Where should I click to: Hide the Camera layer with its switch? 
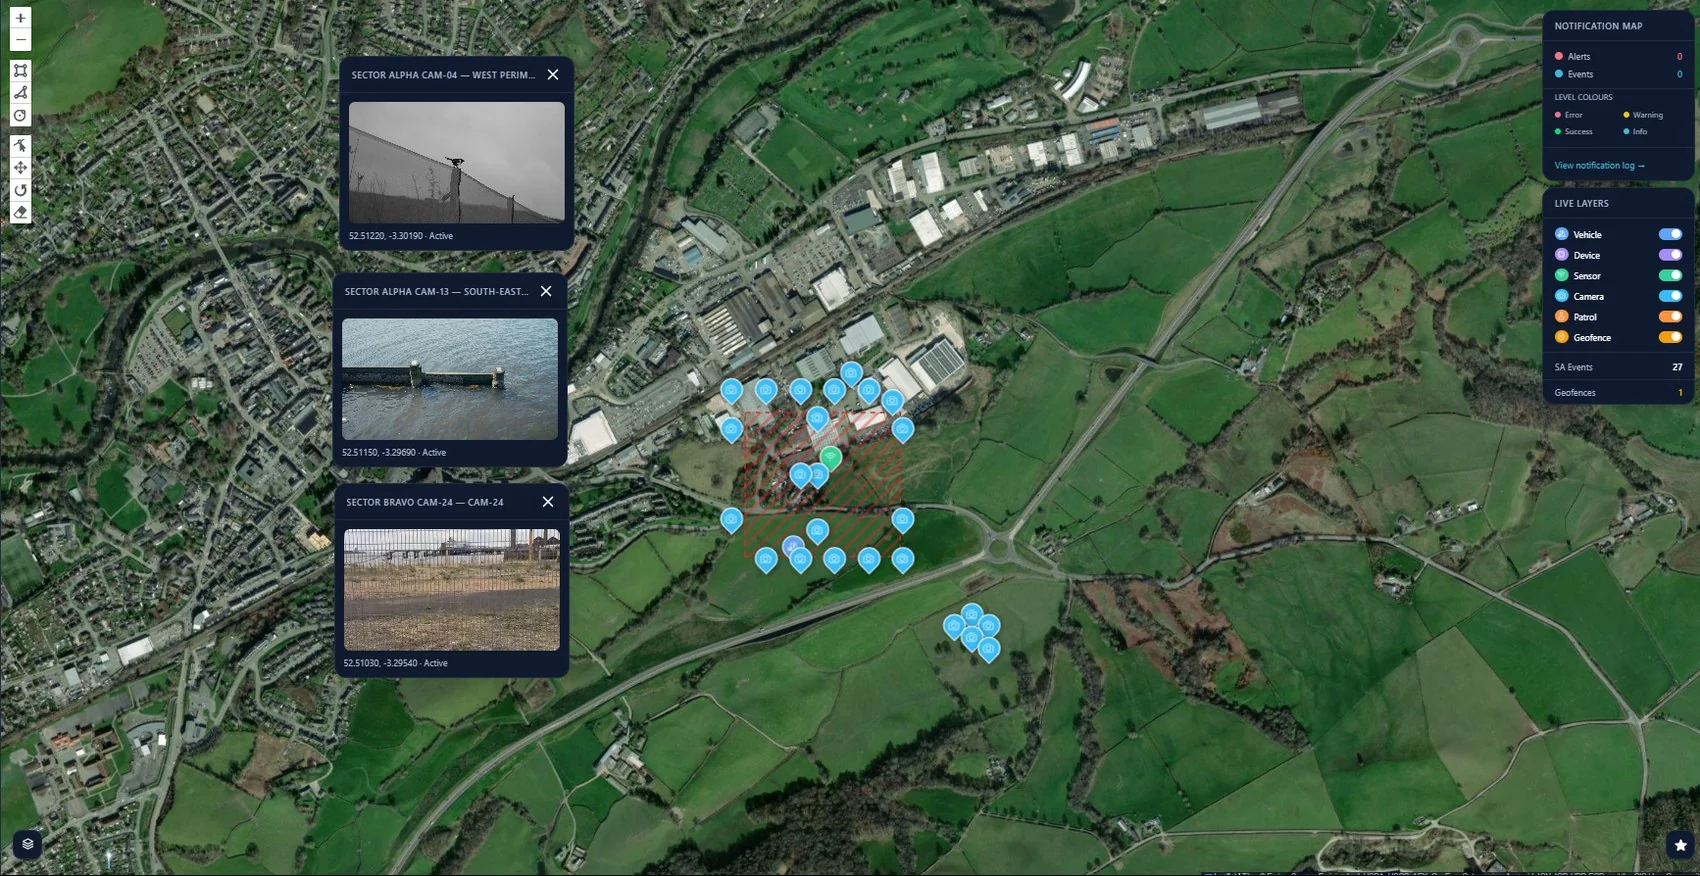point(1670,296)
